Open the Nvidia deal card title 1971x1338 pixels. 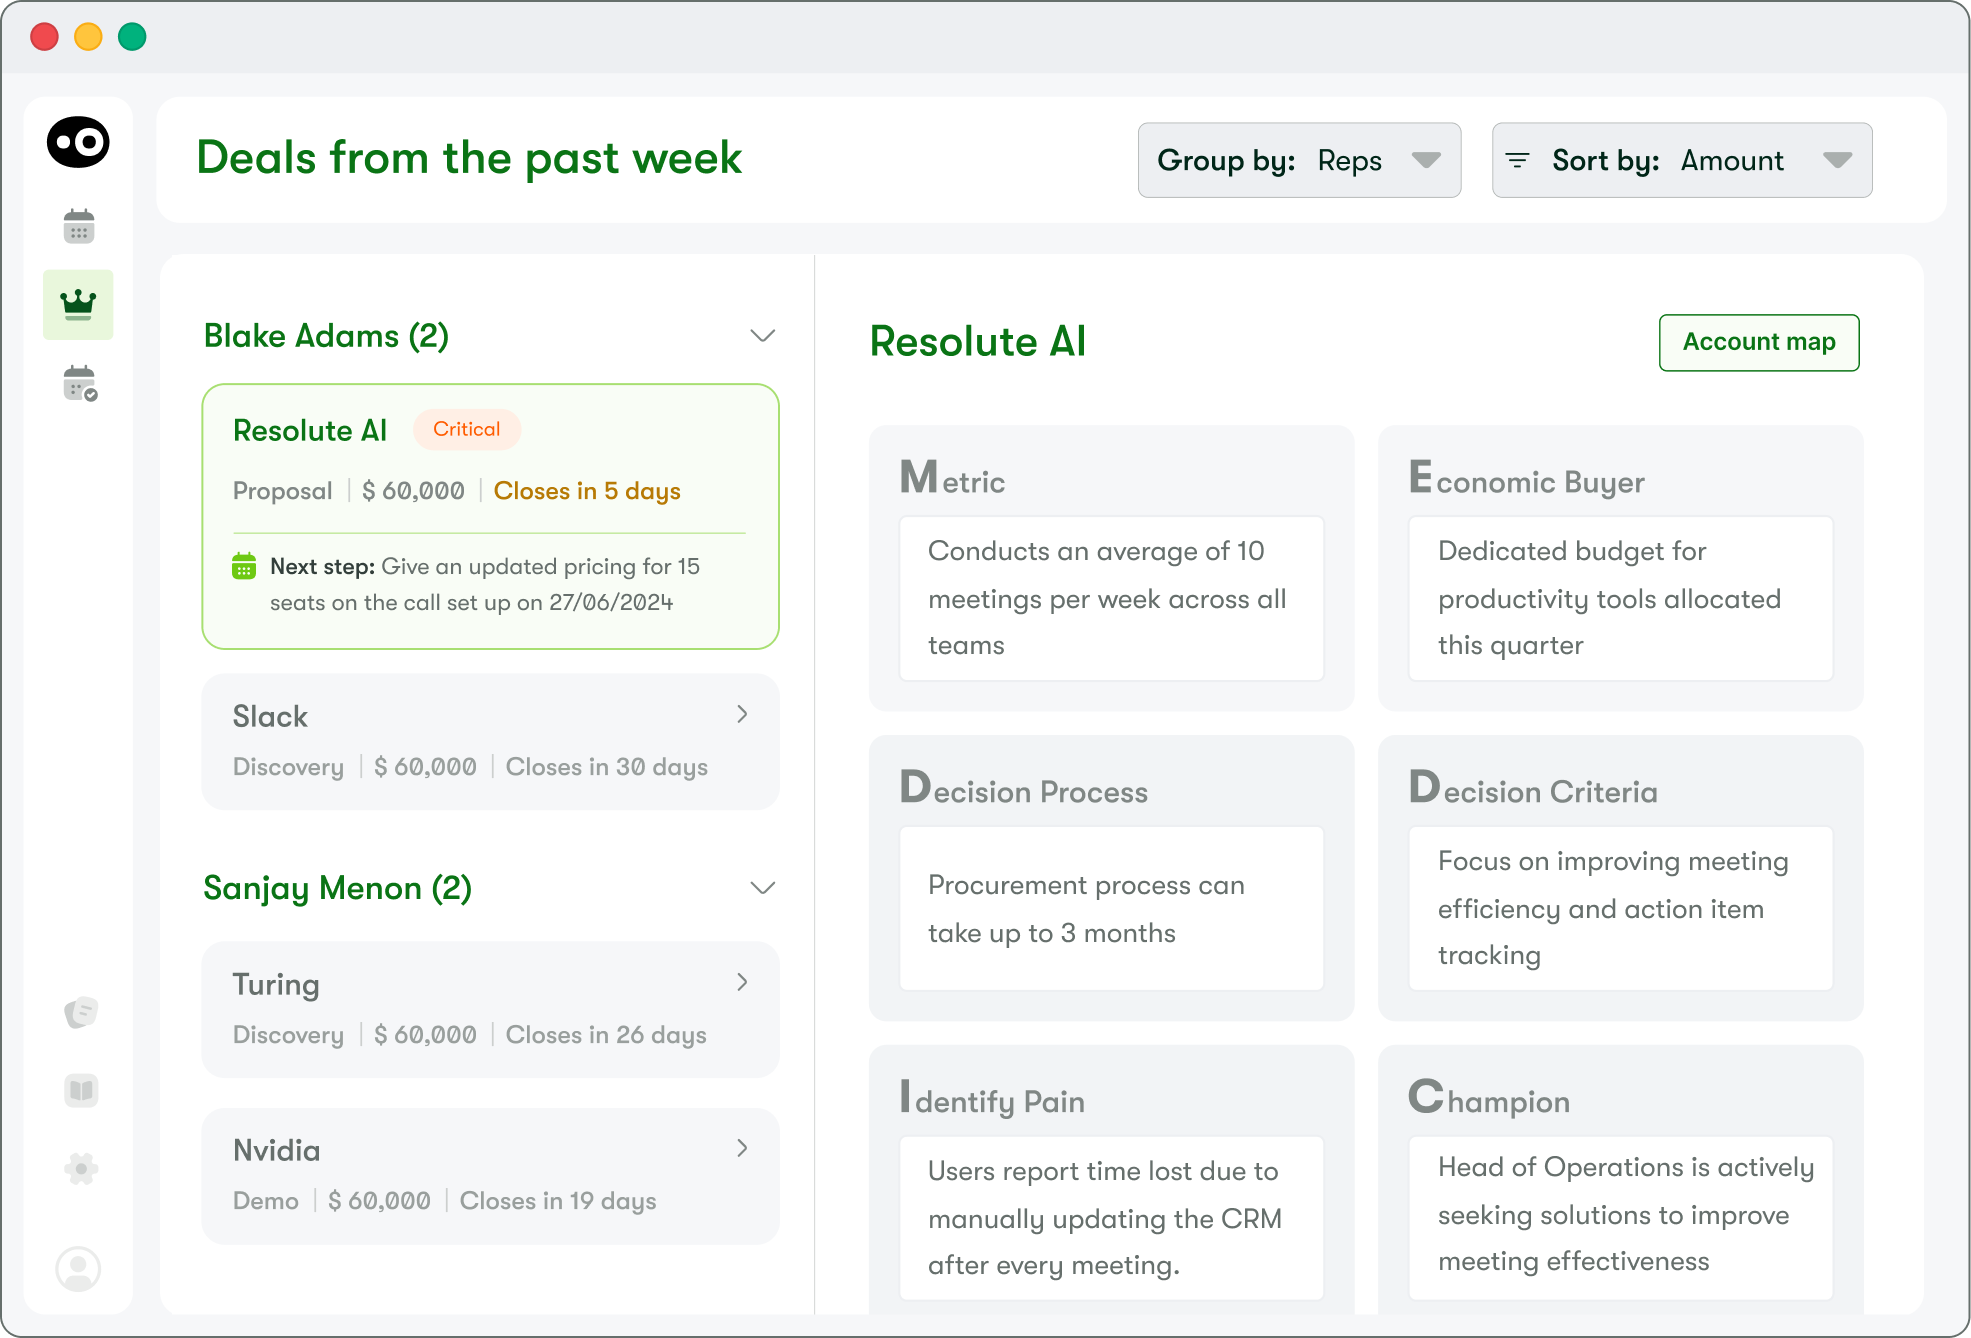click(276, 1150)
